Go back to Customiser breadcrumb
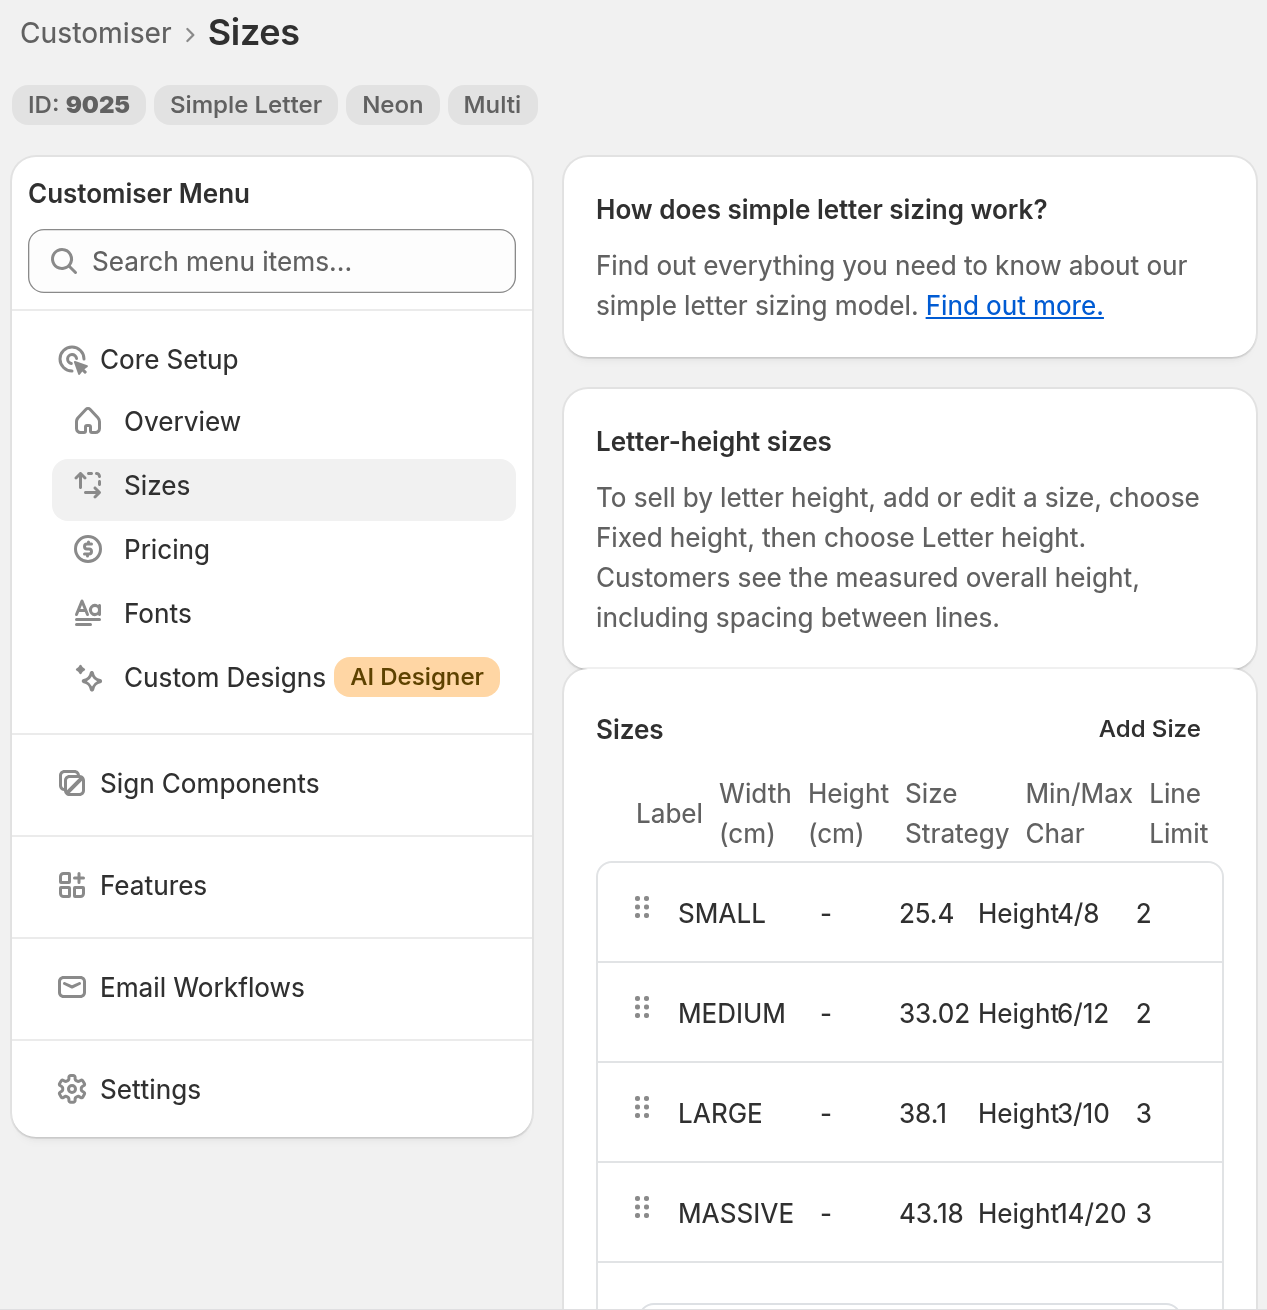Screen dimensions: 1267x1310 [96, 33]
